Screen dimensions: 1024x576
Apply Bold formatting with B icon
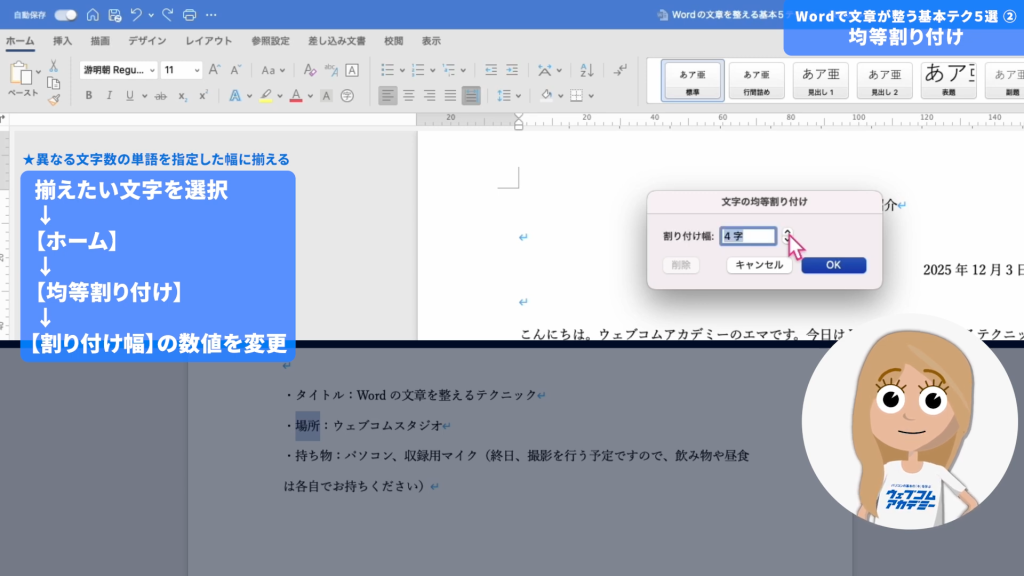coord(88,96)
